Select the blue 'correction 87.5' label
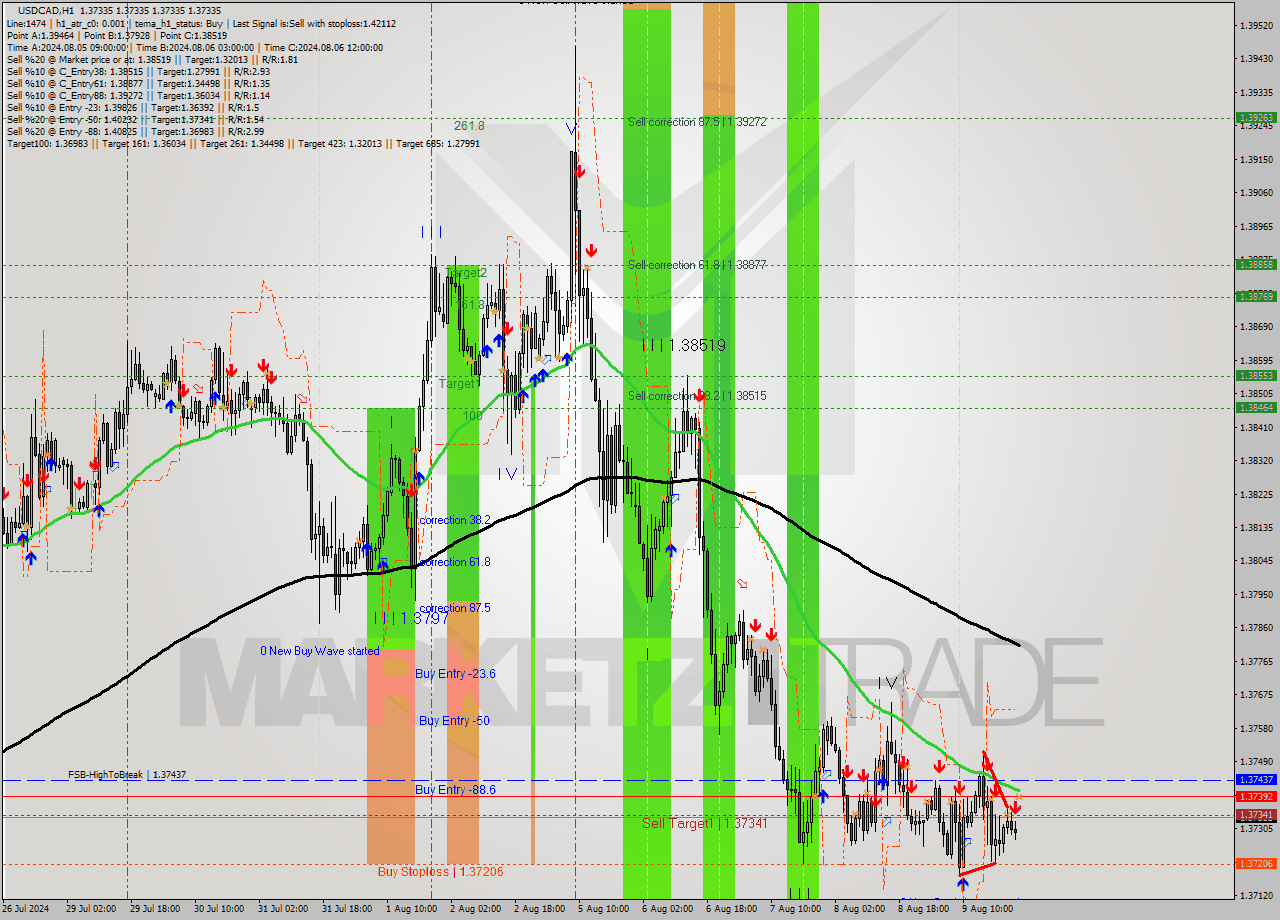 [x=455, y=608]
